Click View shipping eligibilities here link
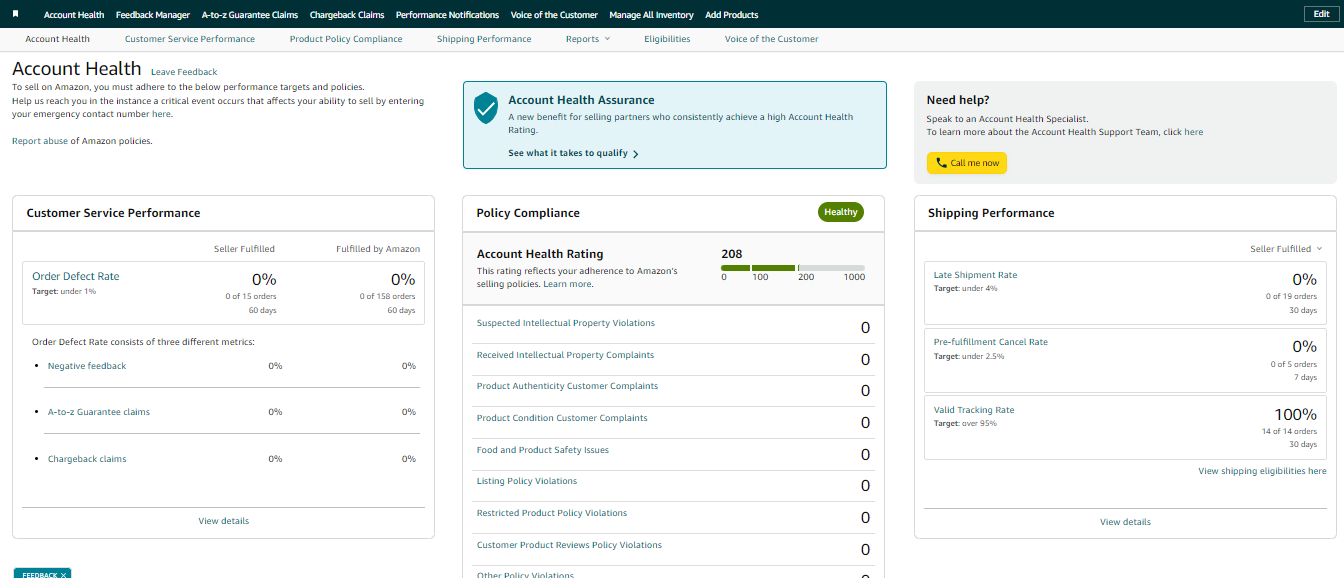1344x578 pixels. point(1263,471)
